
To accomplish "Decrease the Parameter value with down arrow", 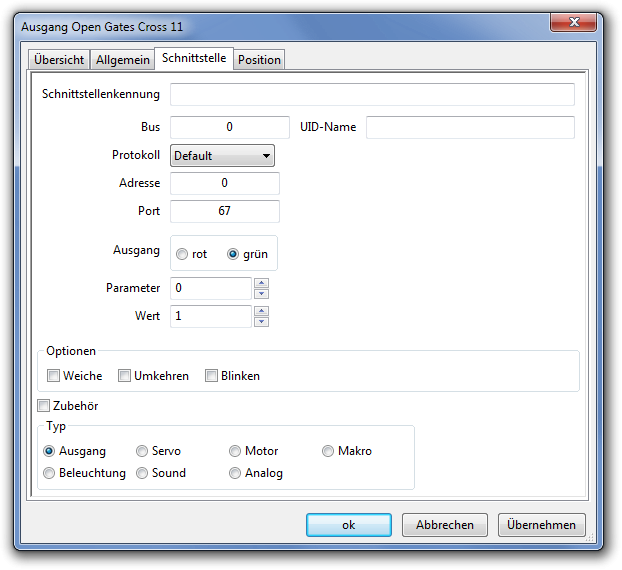I will click(261, 294).
